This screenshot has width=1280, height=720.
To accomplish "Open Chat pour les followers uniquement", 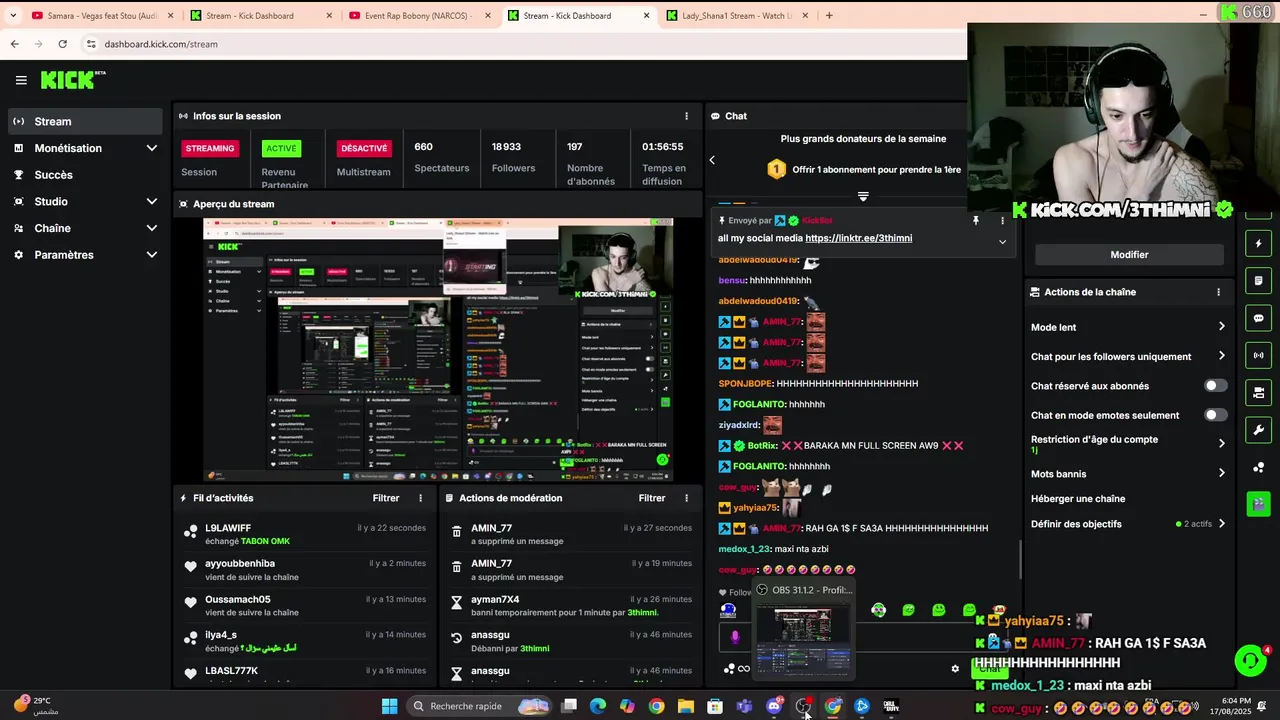I will [x=1128, y=356].
